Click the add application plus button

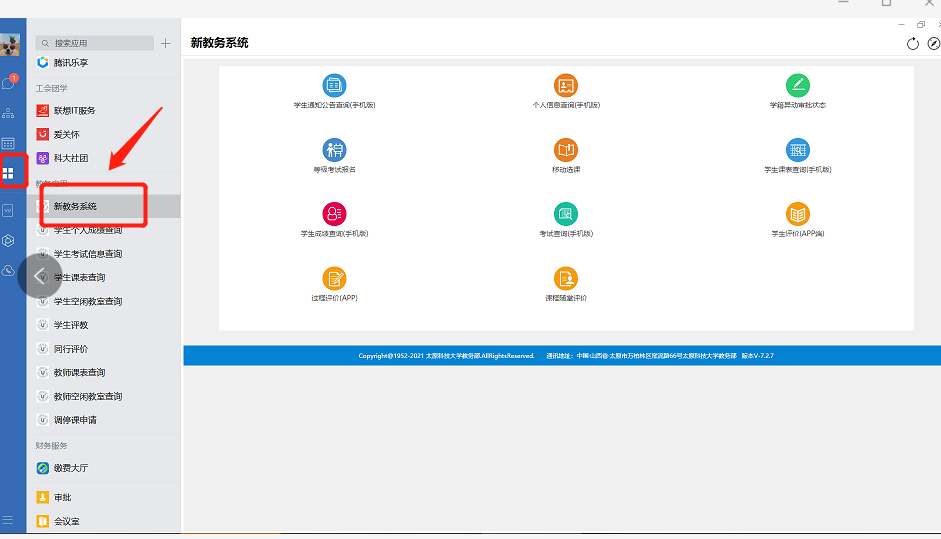coord(166,43)
